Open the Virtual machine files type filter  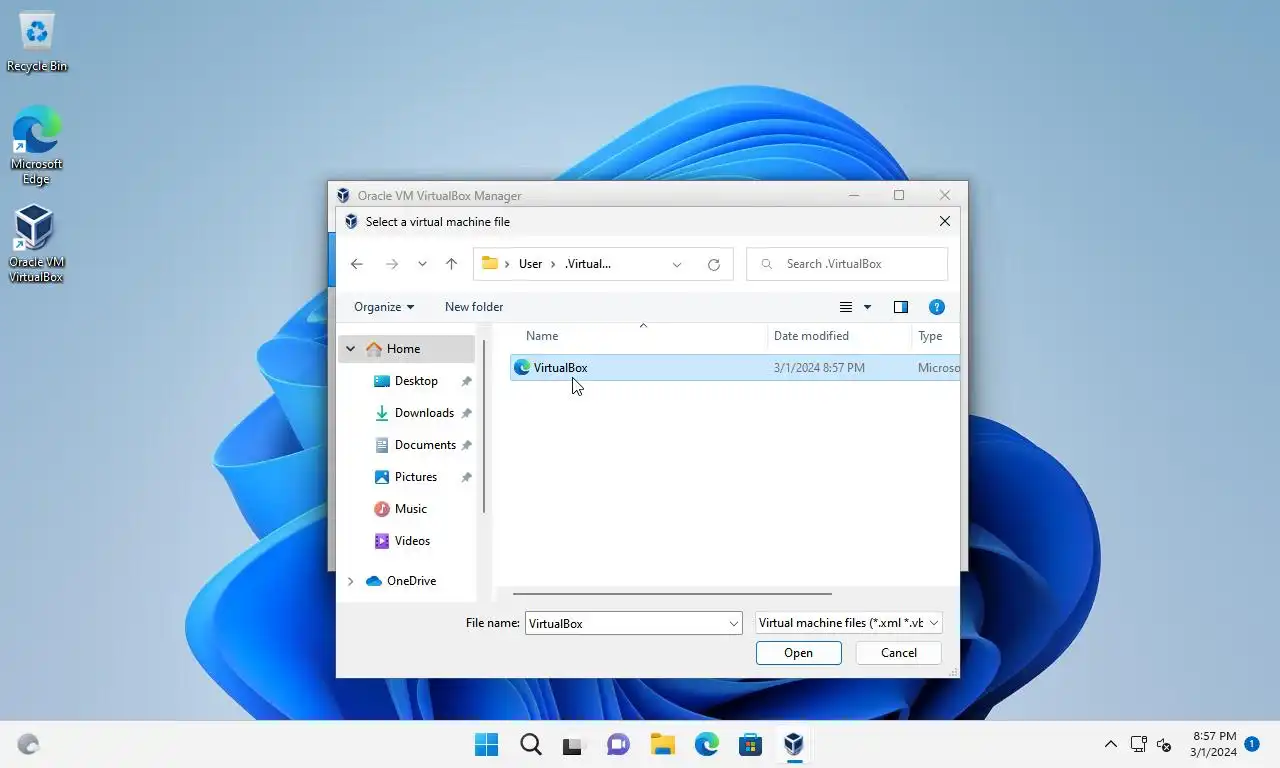[x=848, y=623]
